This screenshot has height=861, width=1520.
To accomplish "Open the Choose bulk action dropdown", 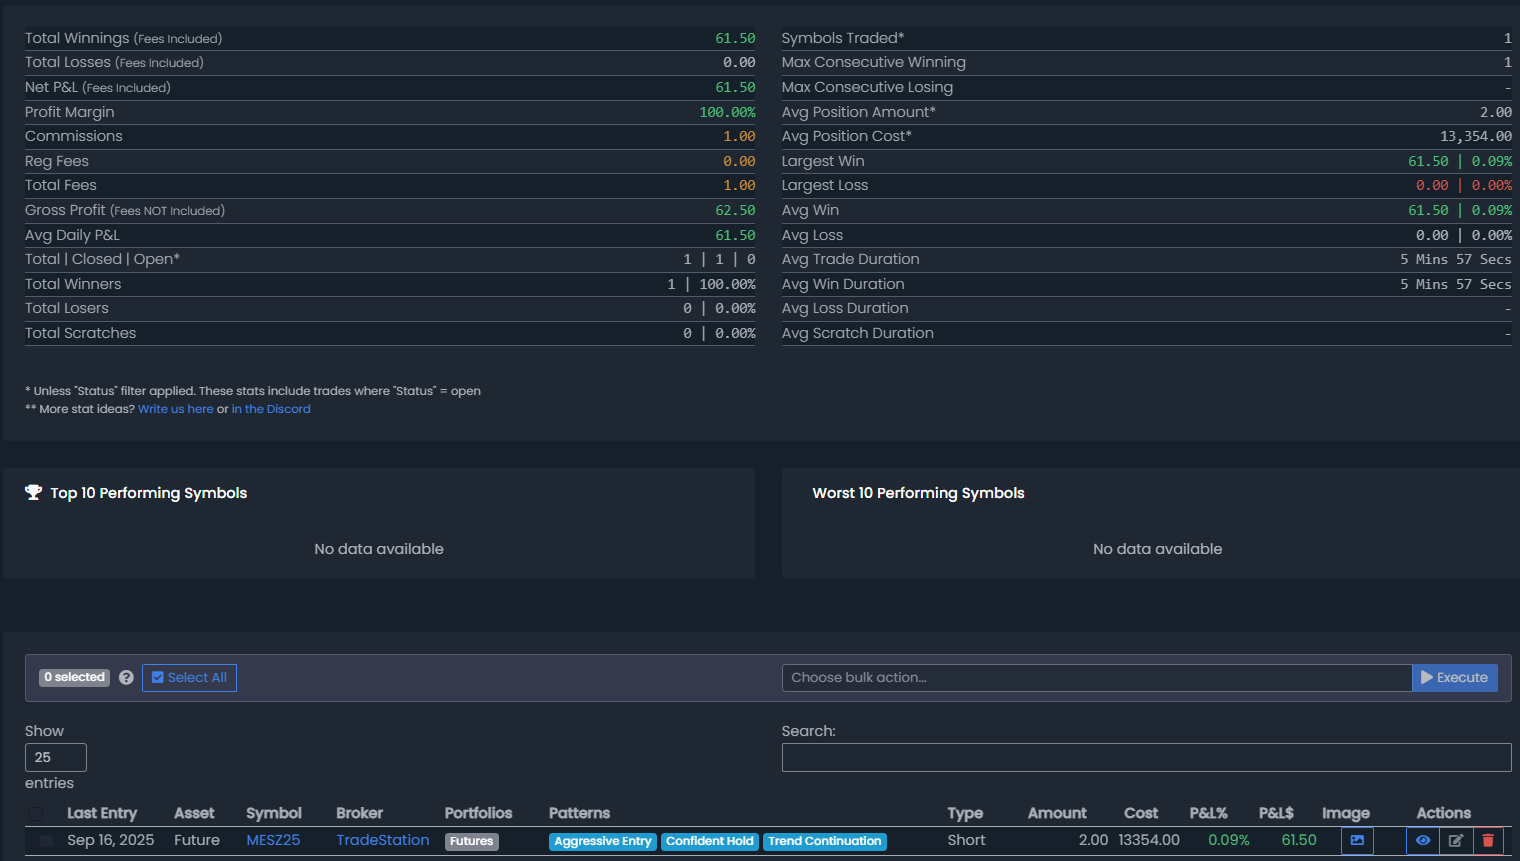I will (1096, 678).
